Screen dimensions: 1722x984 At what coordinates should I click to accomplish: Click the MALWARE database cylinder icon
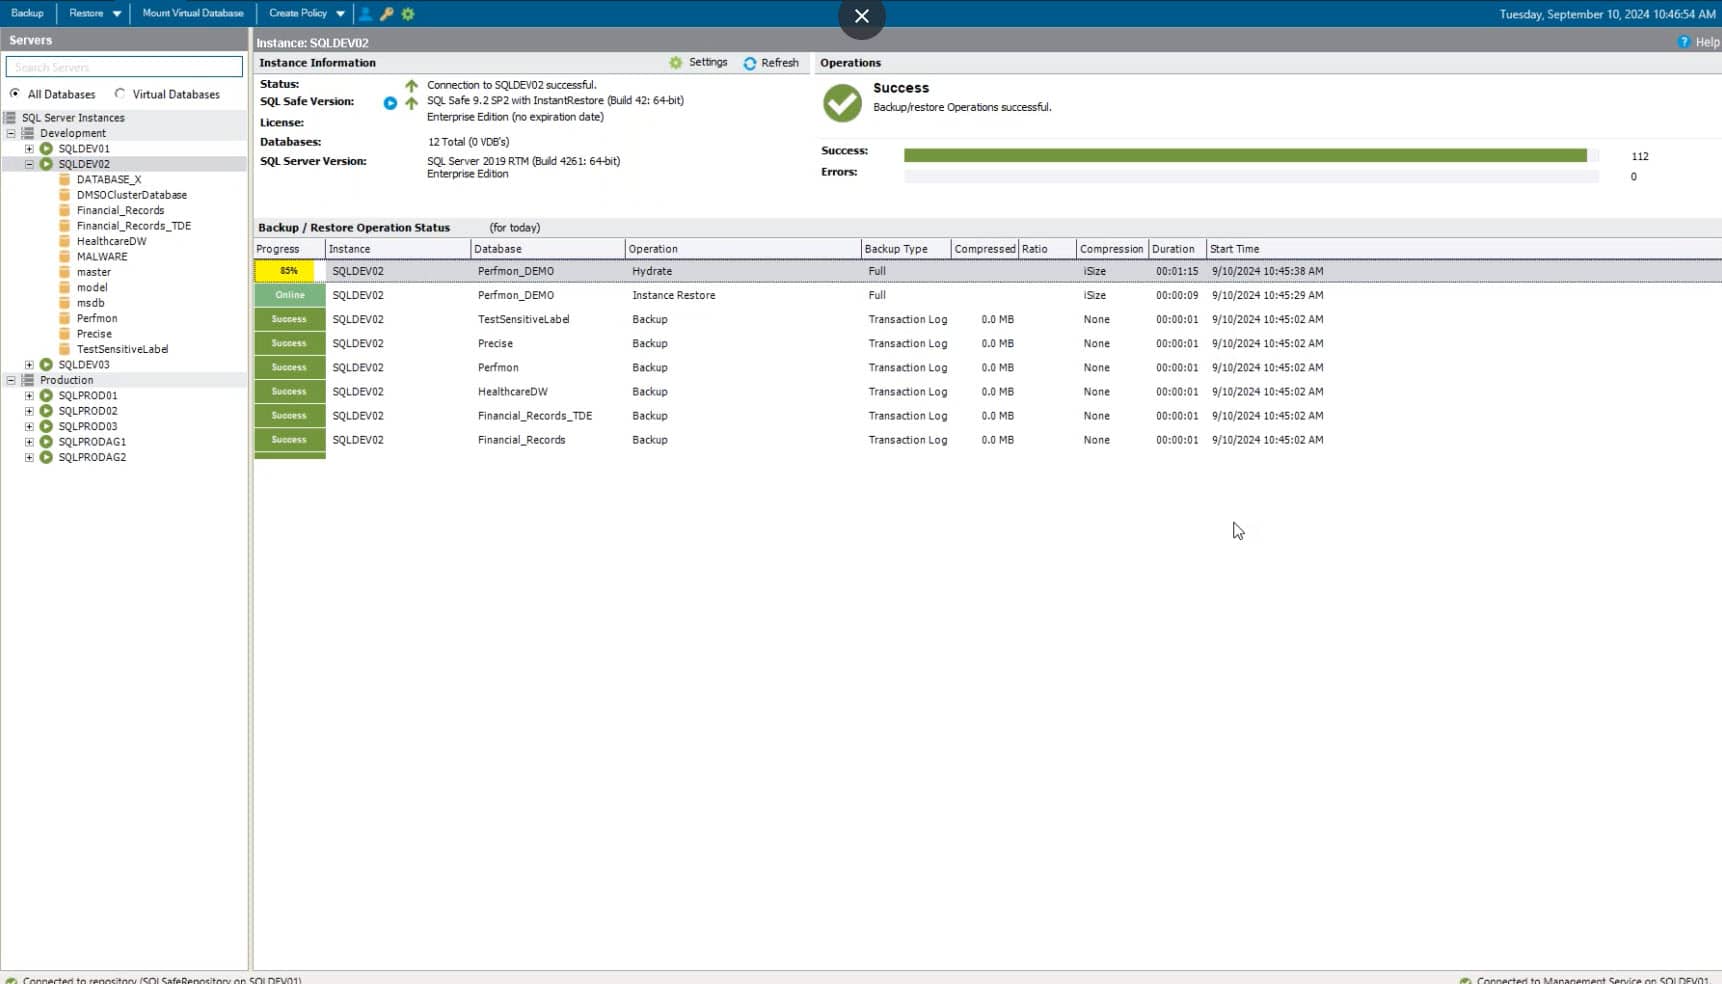(x=65, y=257)
